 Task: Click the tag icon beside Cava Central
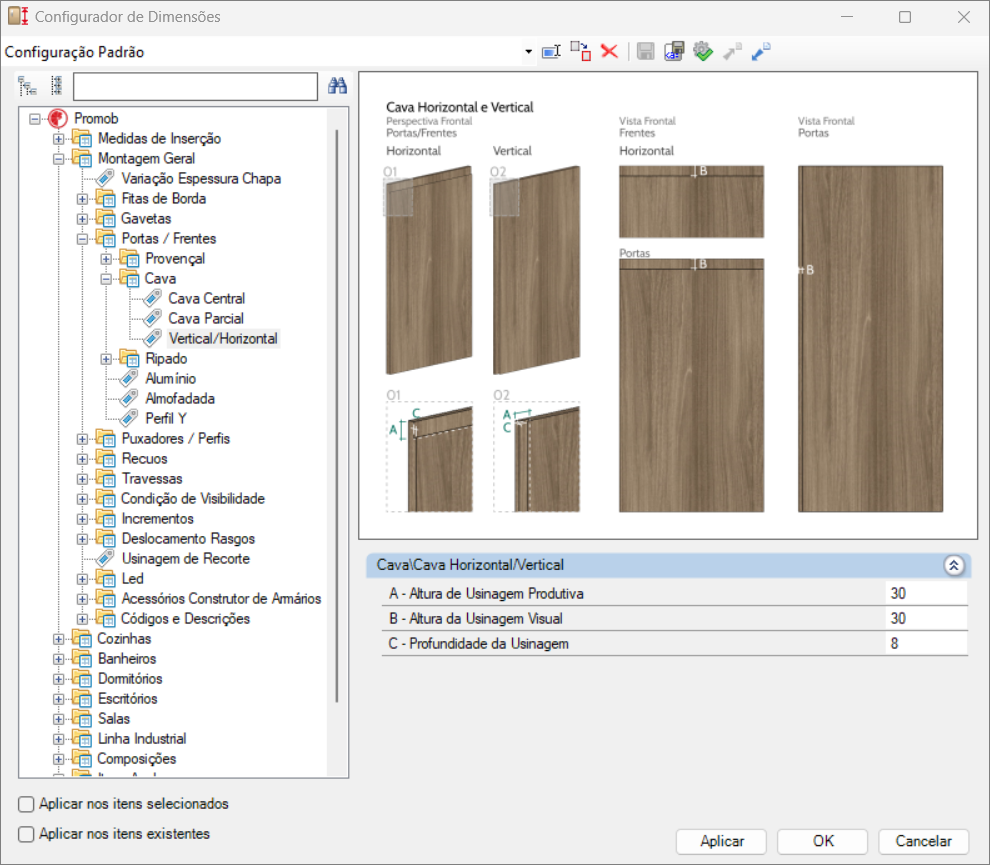(152, 298)
